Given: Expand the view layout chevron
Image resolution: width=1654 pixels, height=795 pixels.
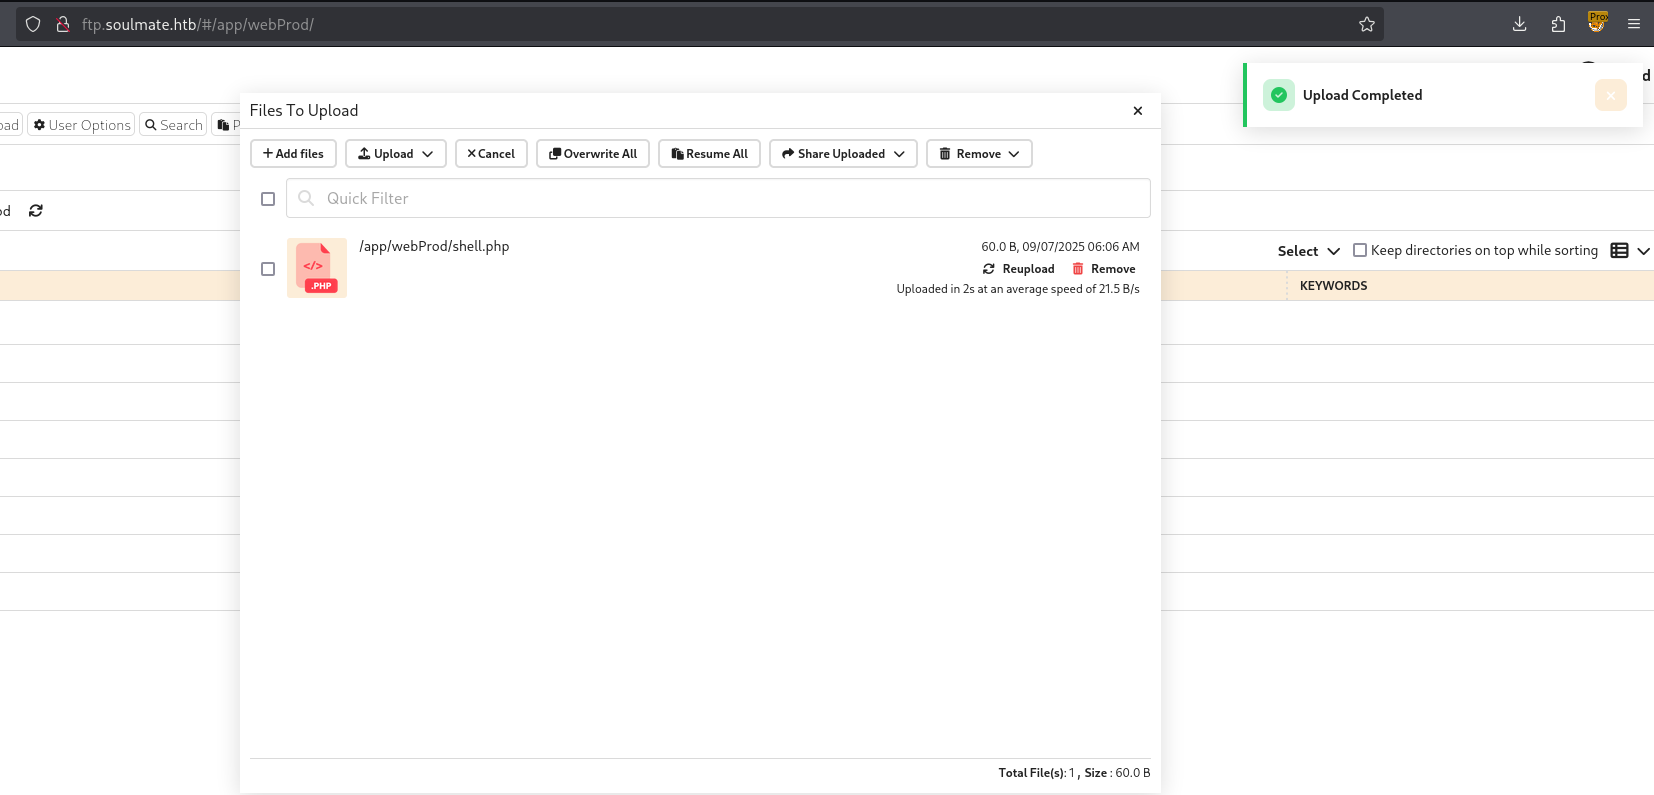Looking at the screenshot, I should tap(1643, 251).
